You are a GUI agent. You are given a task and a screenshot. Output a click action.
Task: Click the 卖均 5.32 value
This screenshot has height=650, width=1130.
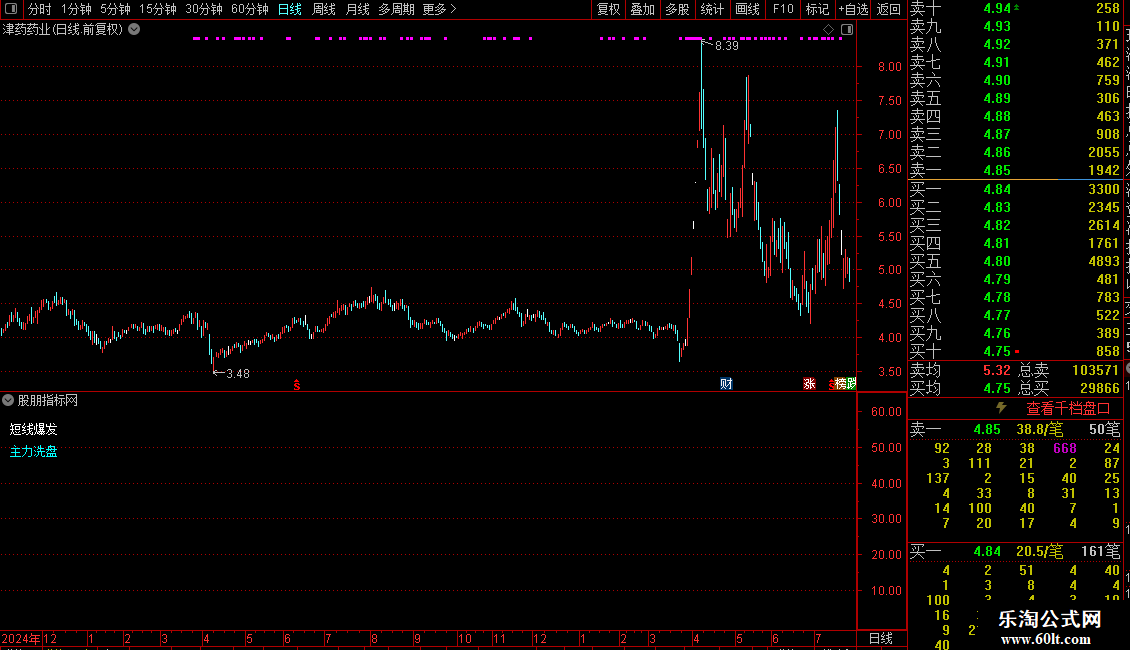point(997,370)
